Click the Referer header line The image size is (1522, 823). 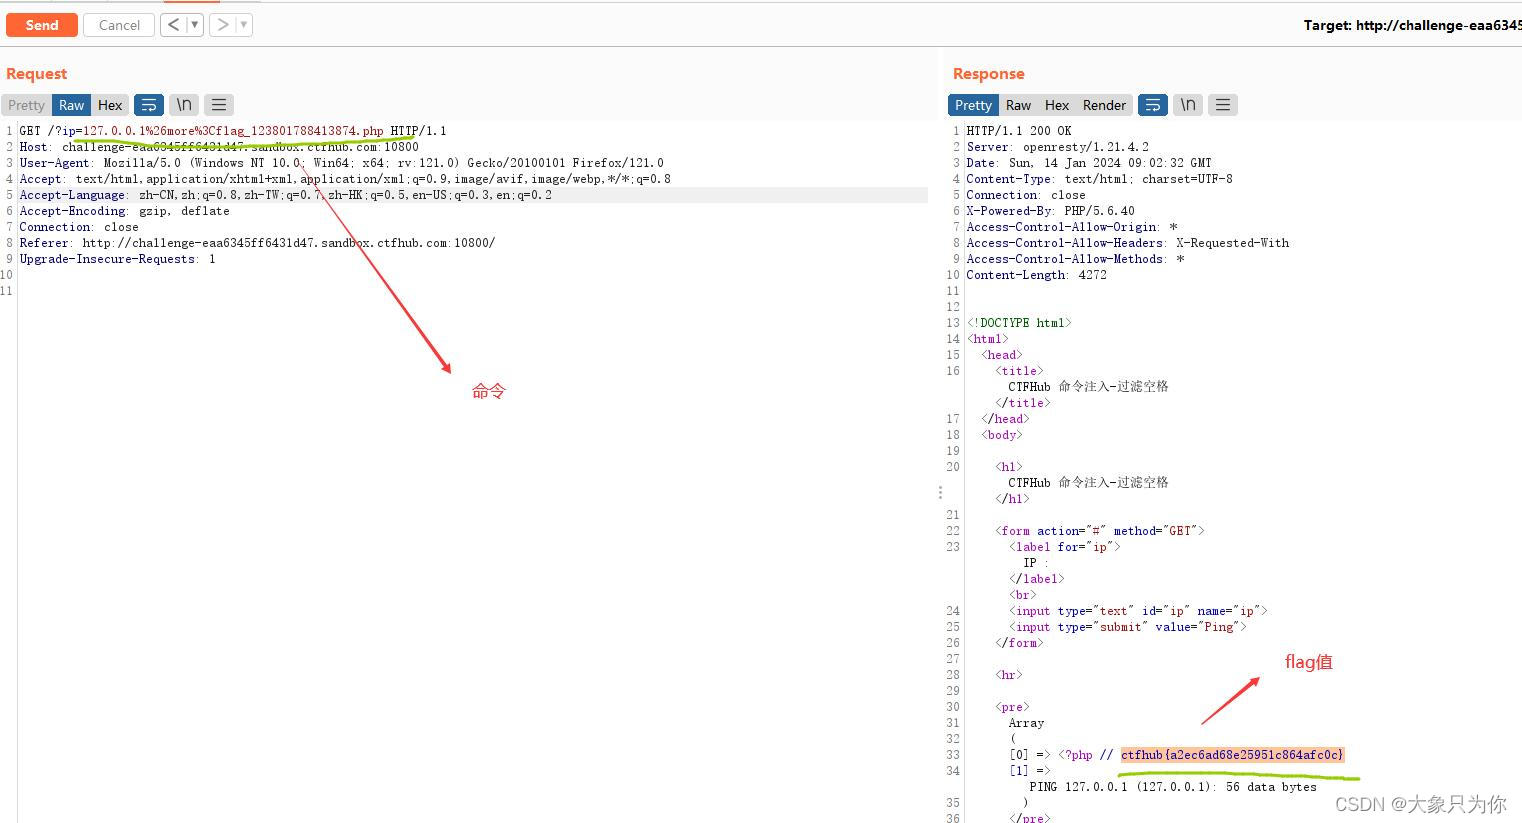point(257,243)
